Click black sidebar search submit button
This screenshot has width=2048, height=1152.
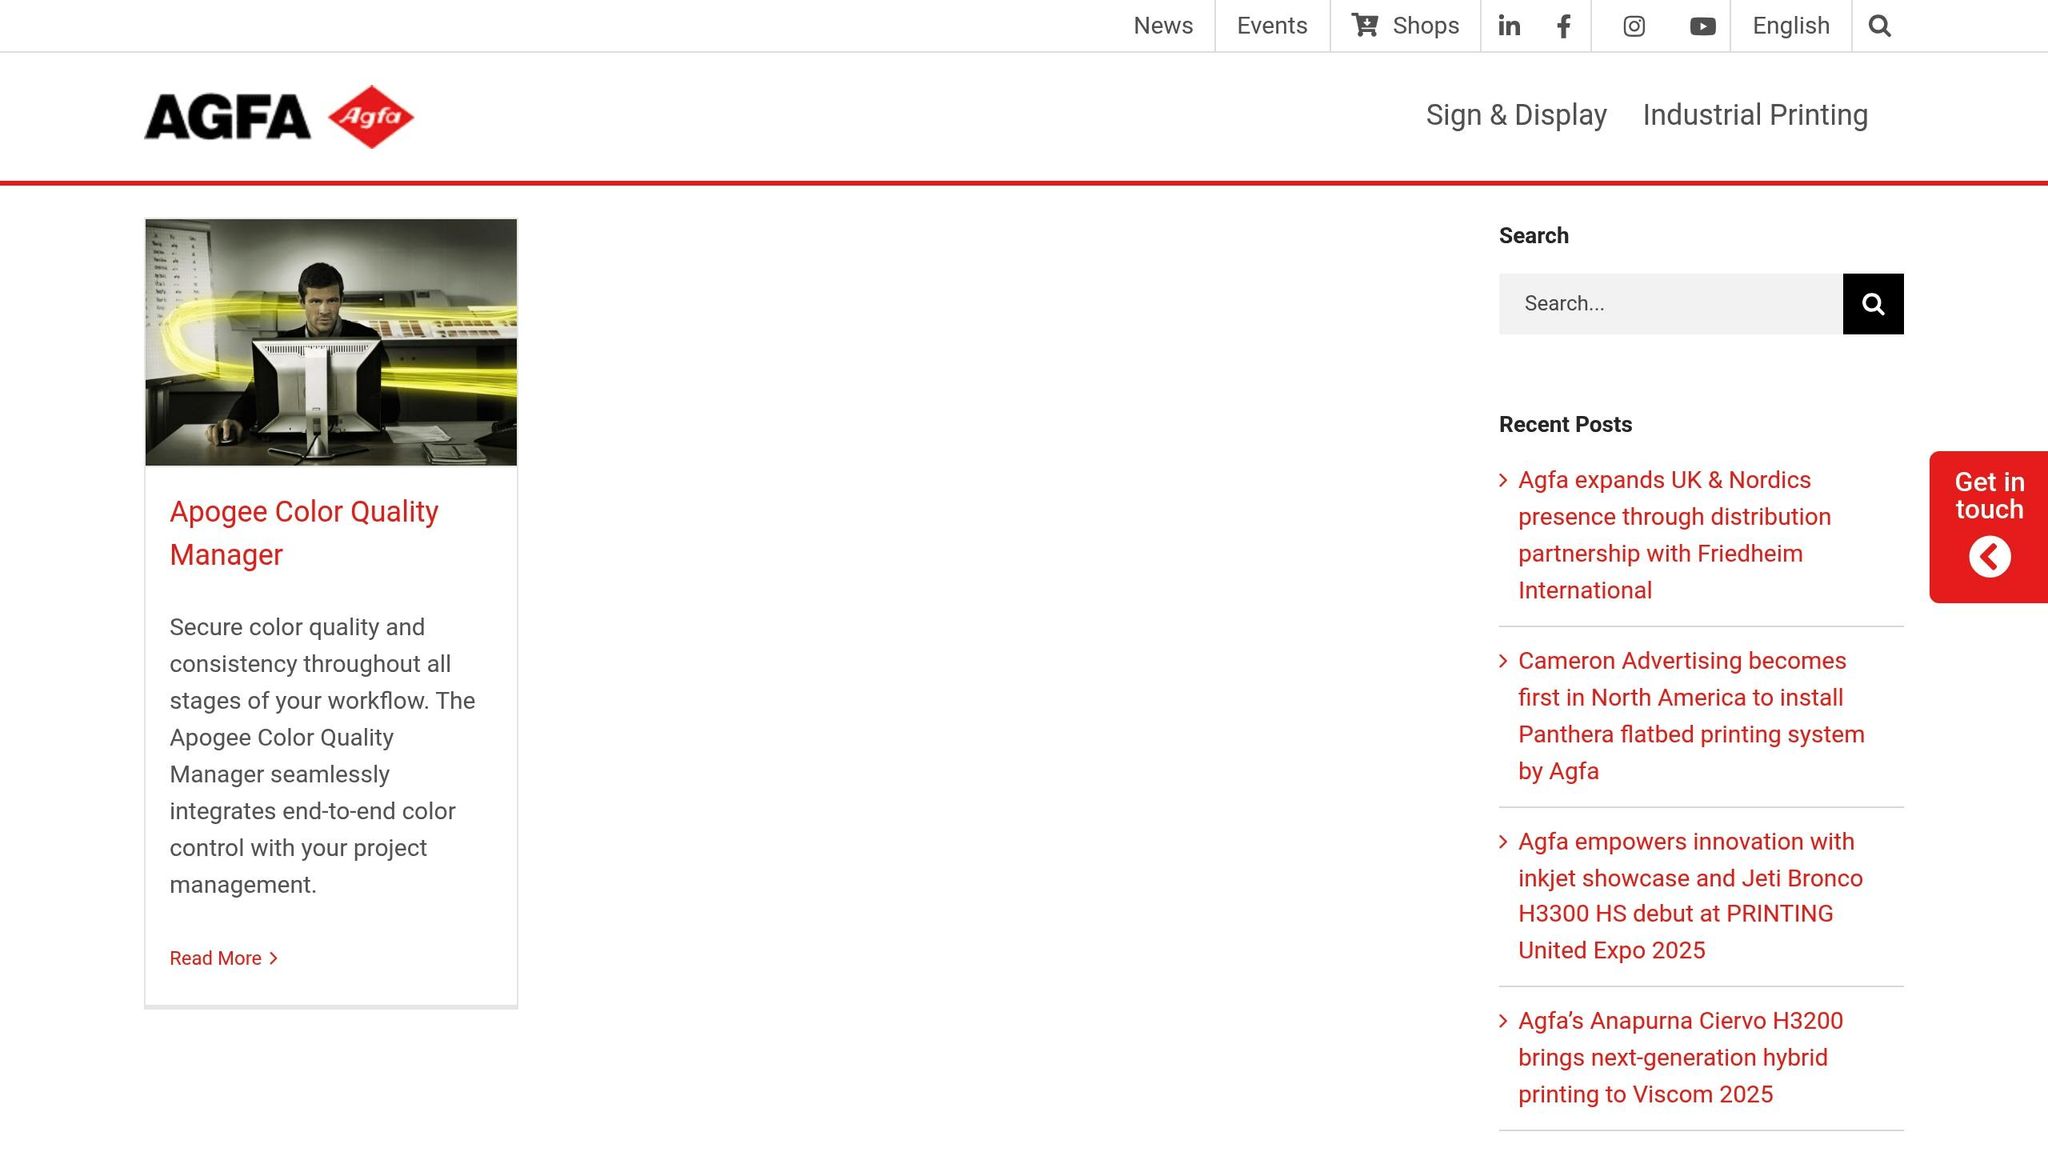[1873, 304]
